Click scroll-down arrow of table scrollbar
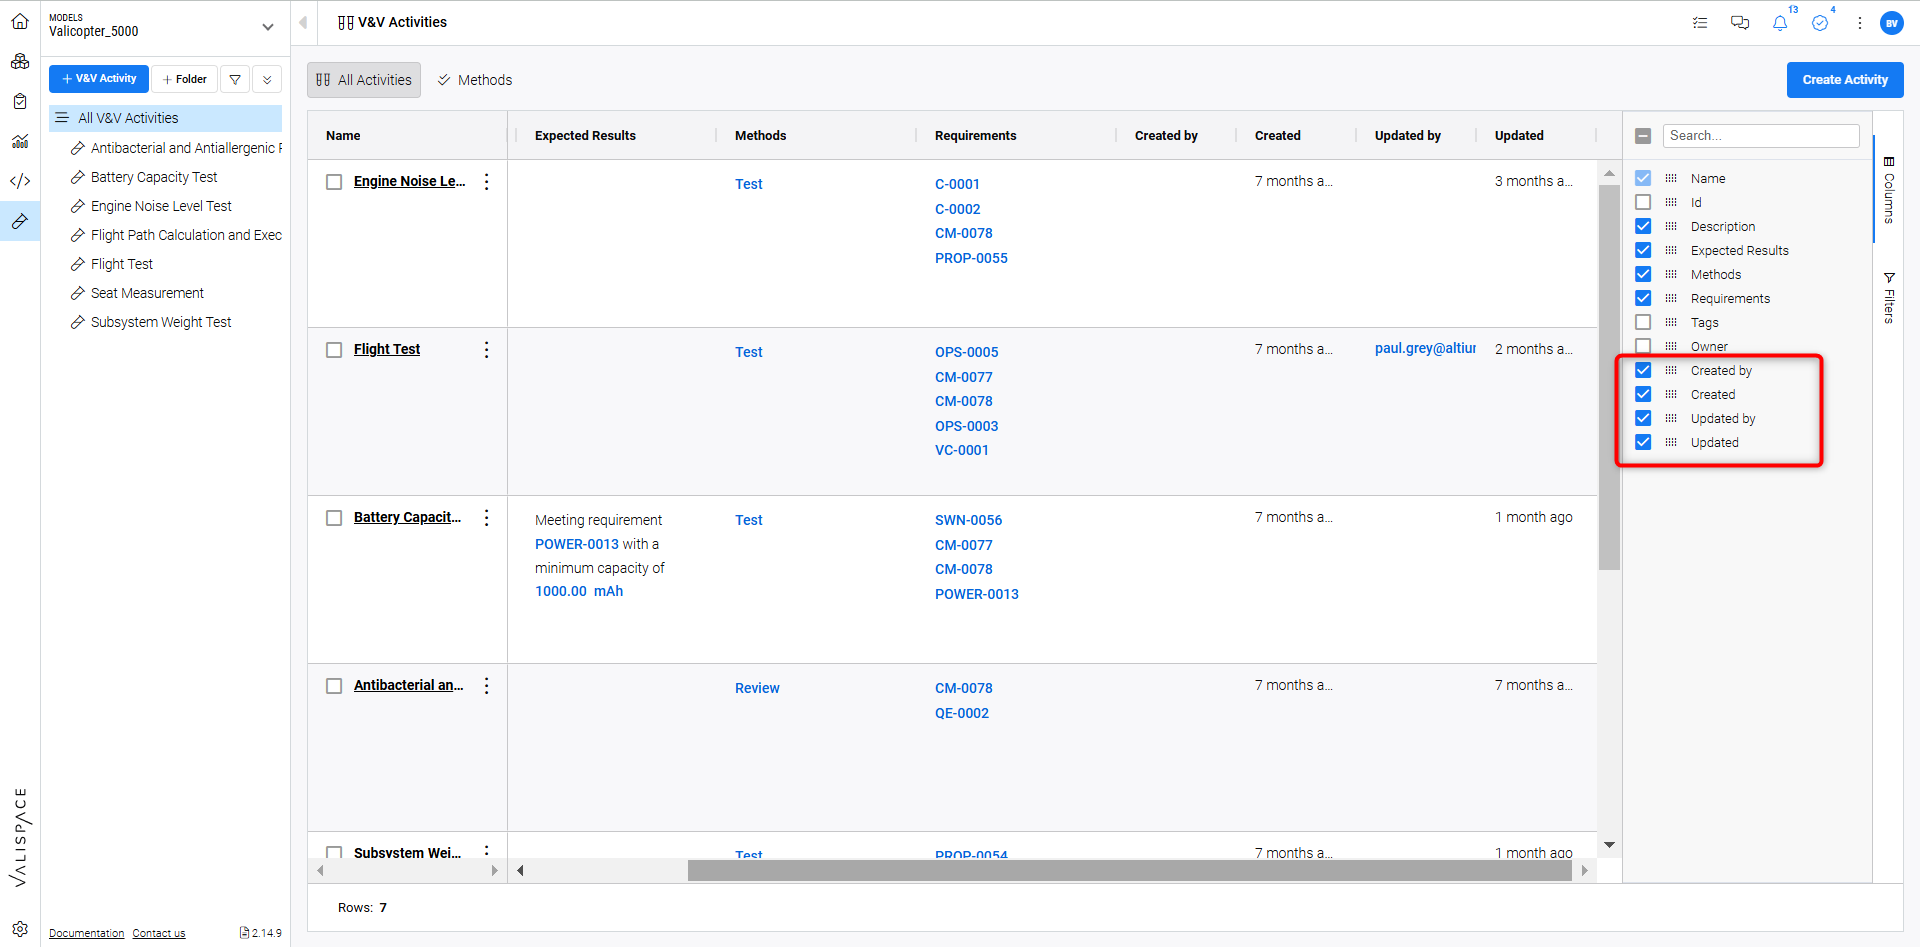The width and height of the screenshot is (1920, 947). pyautogui.click(x=1609, y=845)
